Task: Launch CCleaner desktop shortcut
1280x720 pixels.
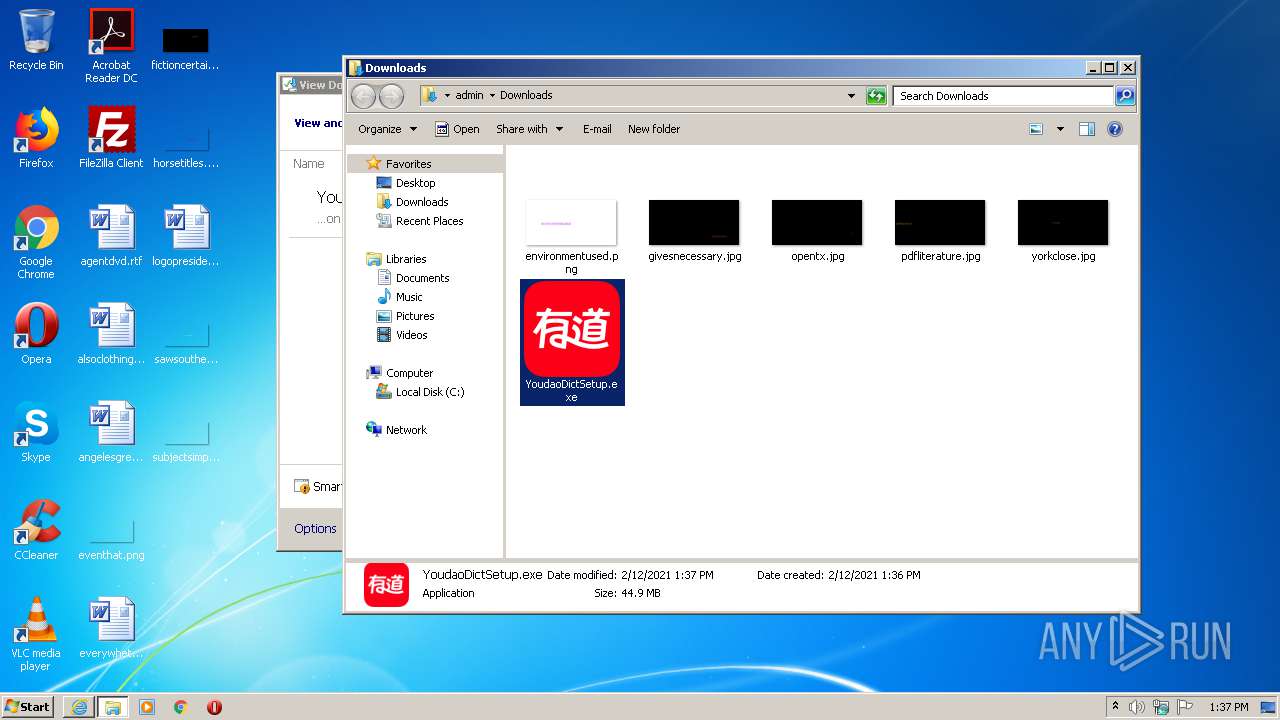Action: [36, 530]
